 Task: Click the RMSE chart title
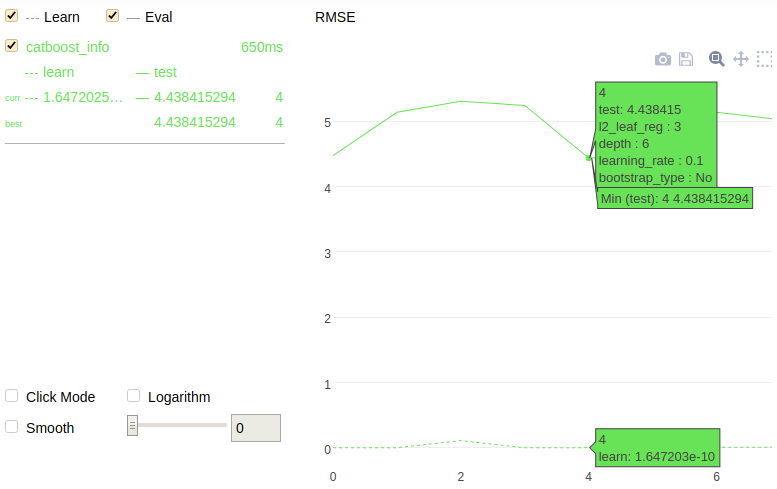pyautogui.click(x=335, y=17)
